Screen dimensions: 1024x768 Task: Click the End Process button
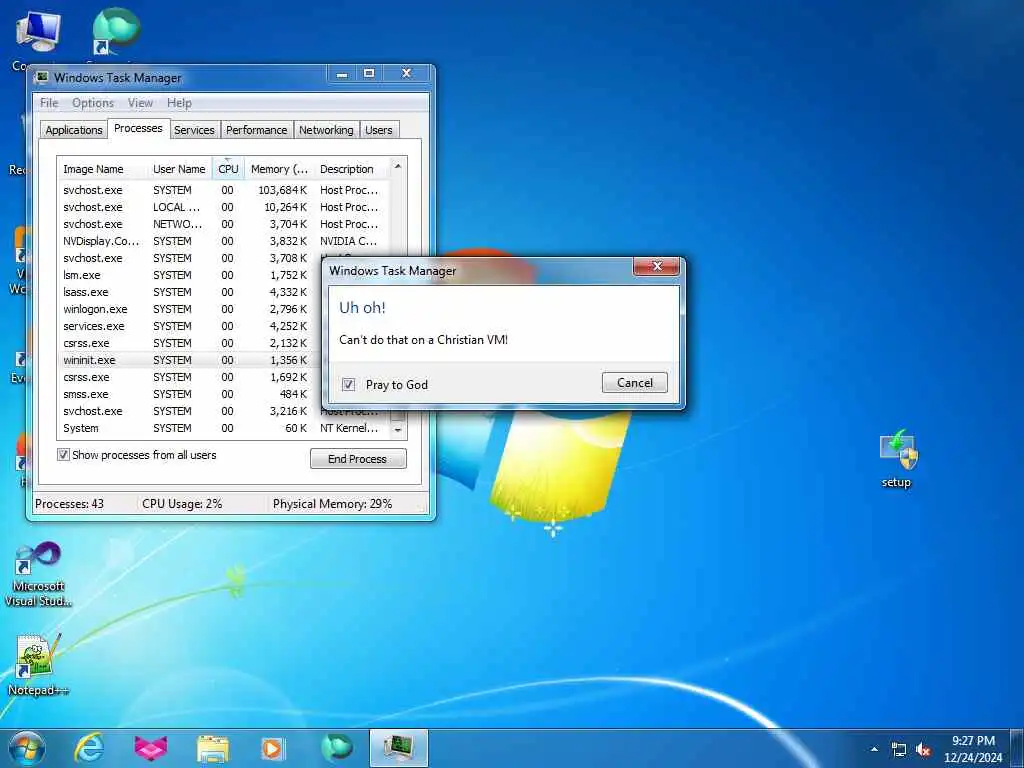(358, 458)
